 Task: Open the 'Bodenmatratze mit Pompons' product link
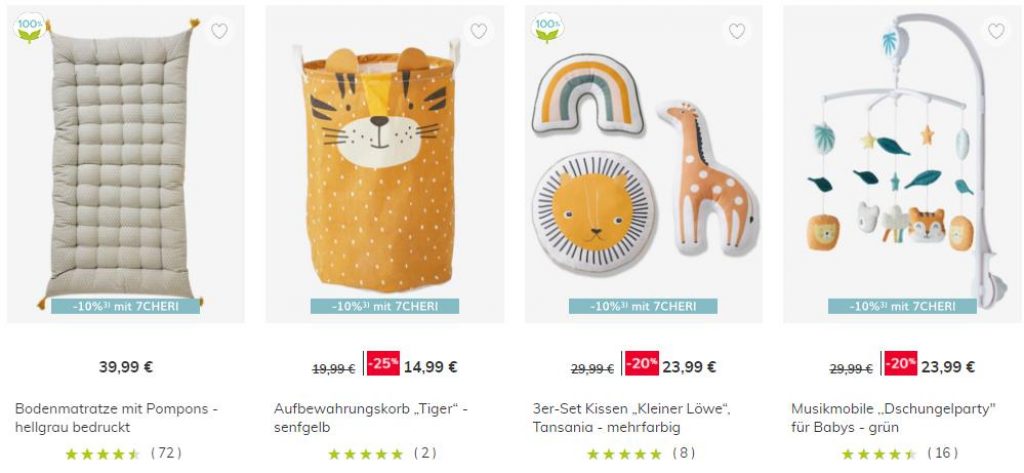click(x=116, y=418)
